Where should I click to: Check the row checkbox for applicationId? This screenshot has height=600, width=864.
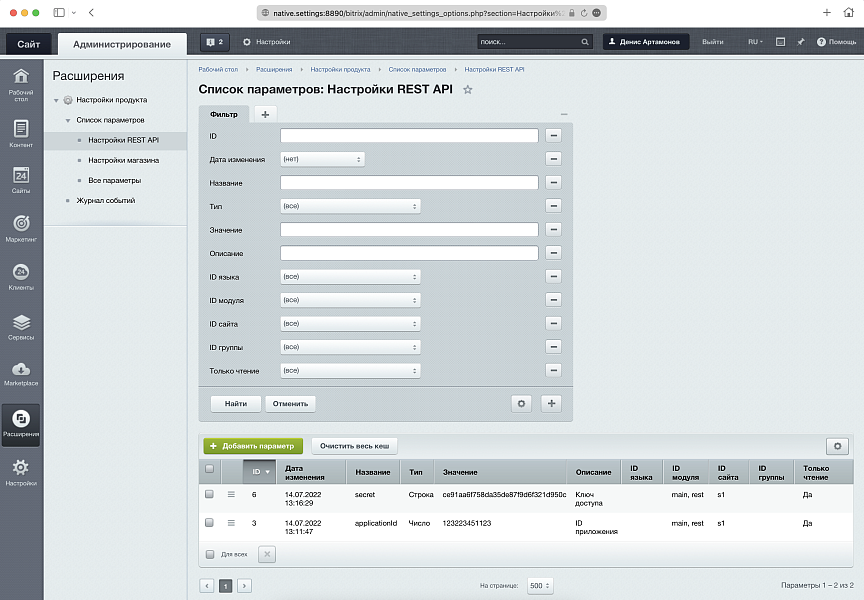209,522
